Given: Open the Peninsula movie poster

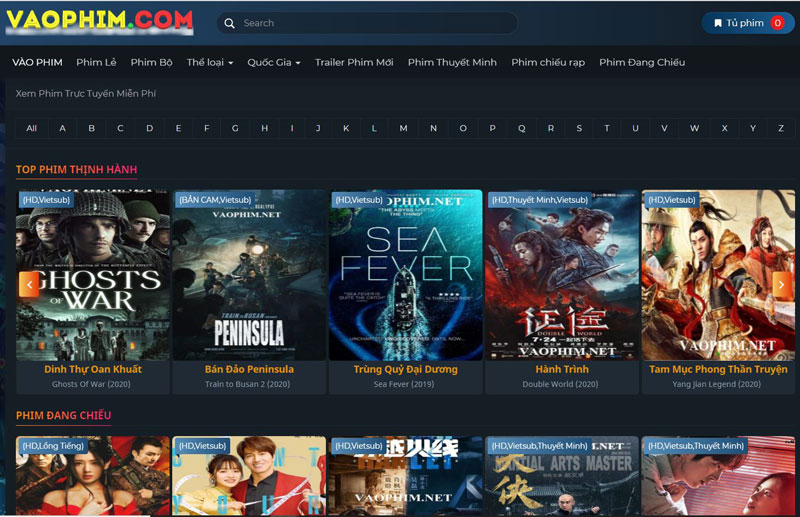Looking at the screenshot, I should click(249, 276).
